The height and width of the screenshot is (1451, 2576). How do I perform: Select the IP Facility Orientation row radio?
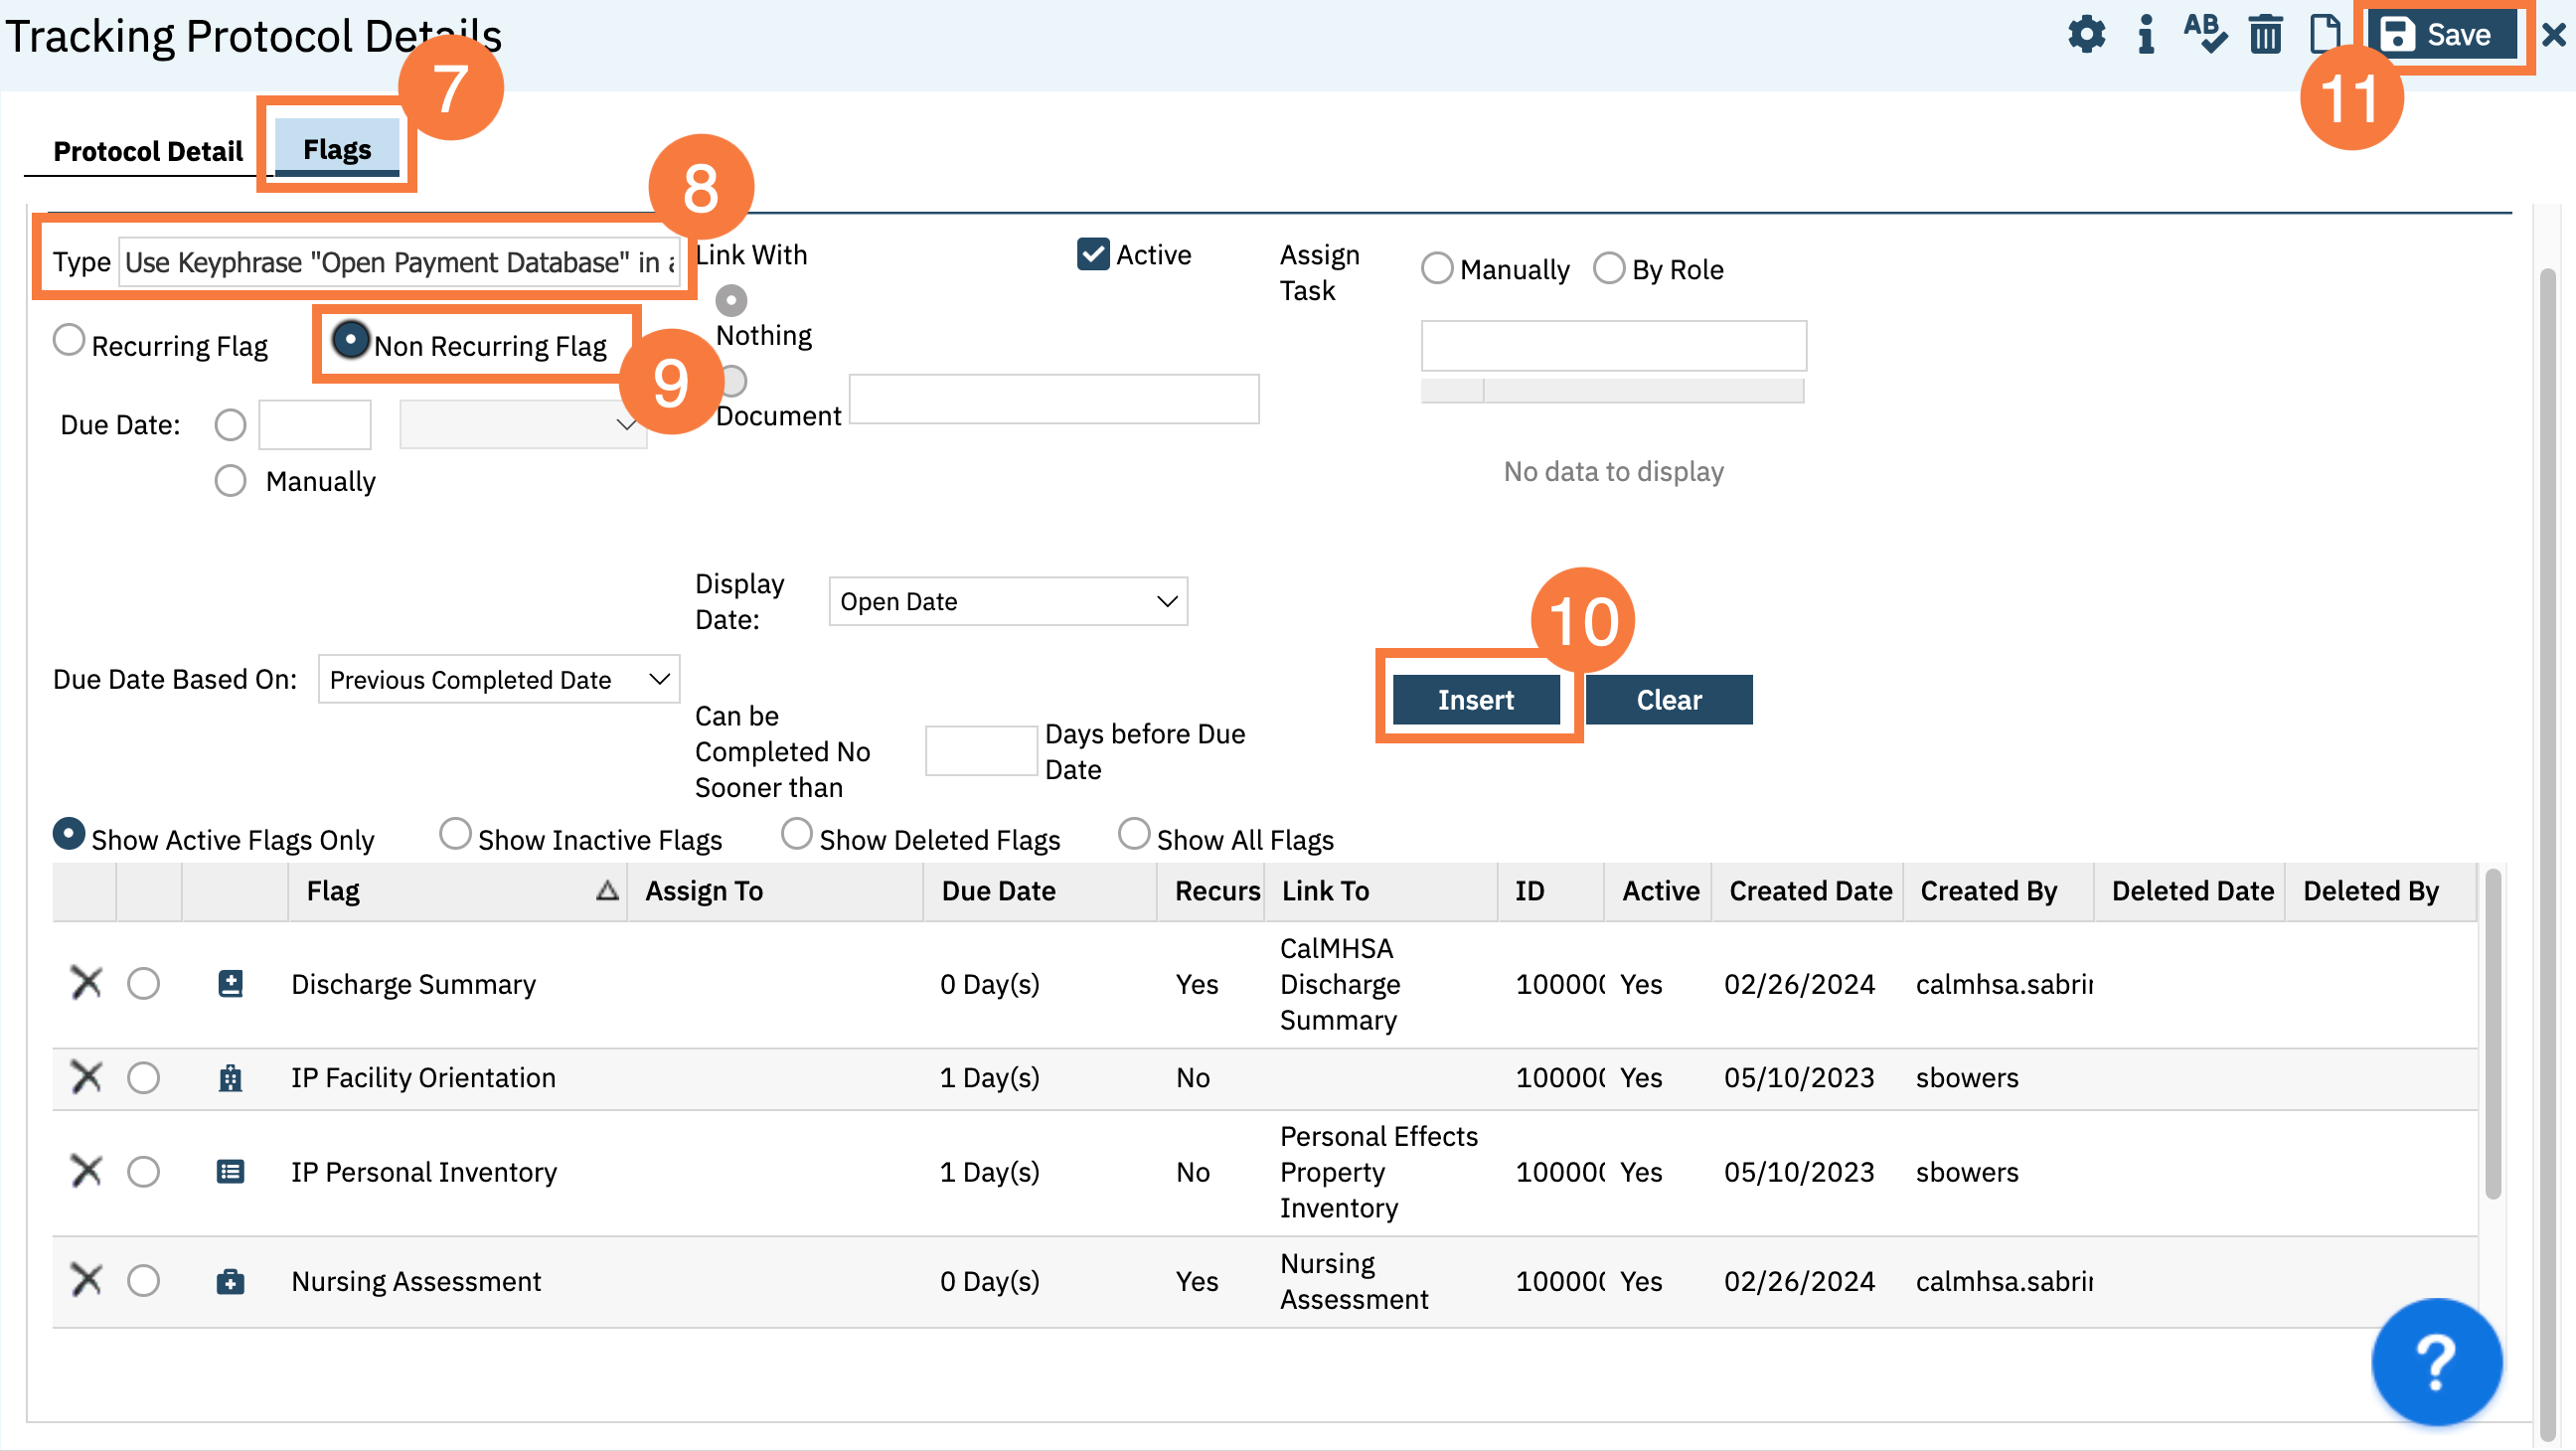[143, 1077]
